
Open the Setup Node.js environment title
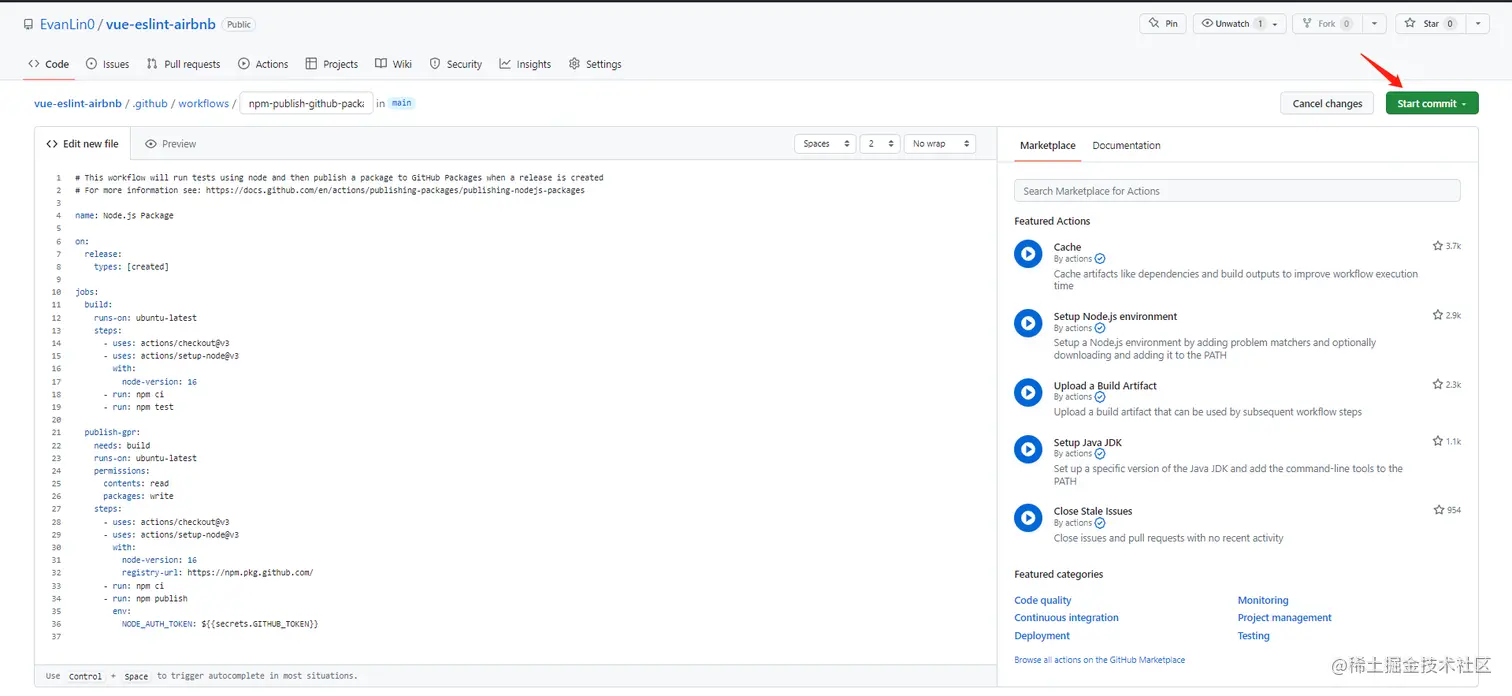coord(1115,316)
